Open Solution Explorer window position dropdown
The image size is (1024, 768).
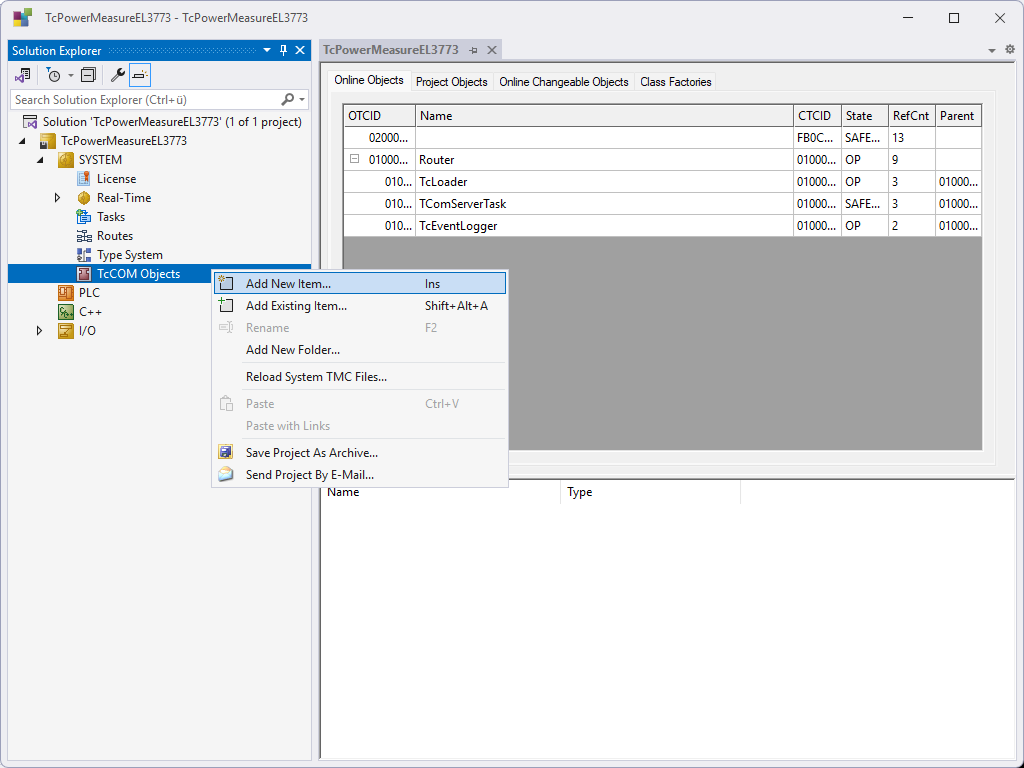pos(266,50)
